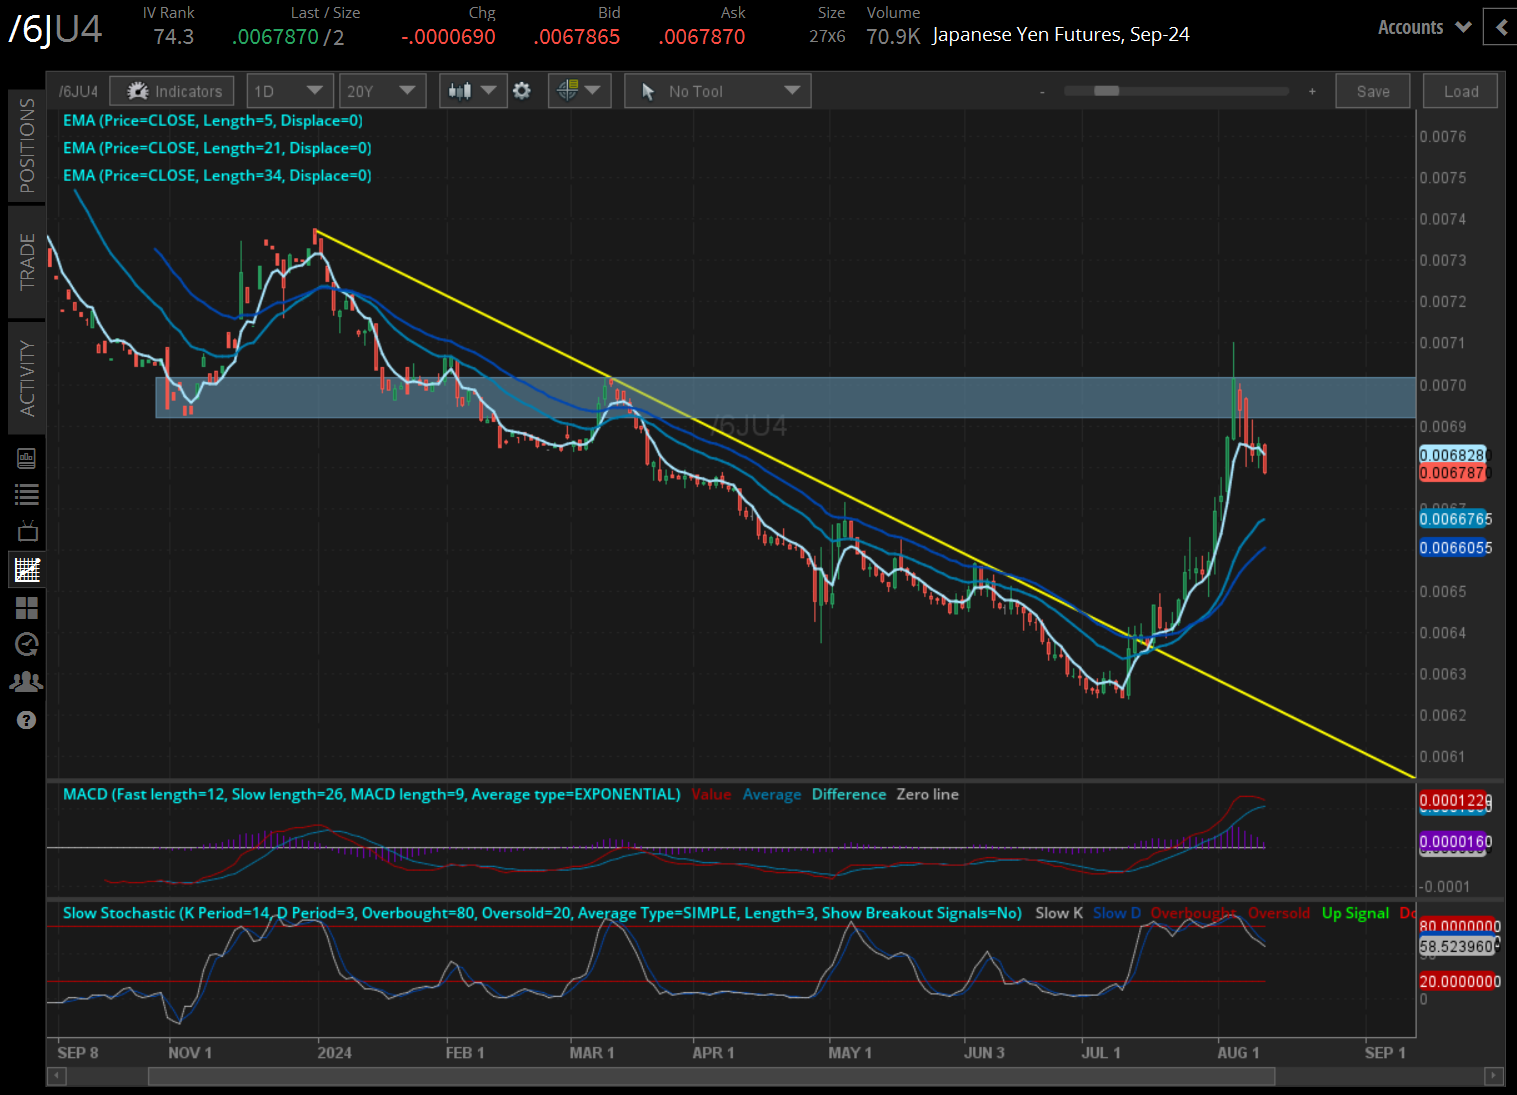Open the chart settings gear

point(522,90)
